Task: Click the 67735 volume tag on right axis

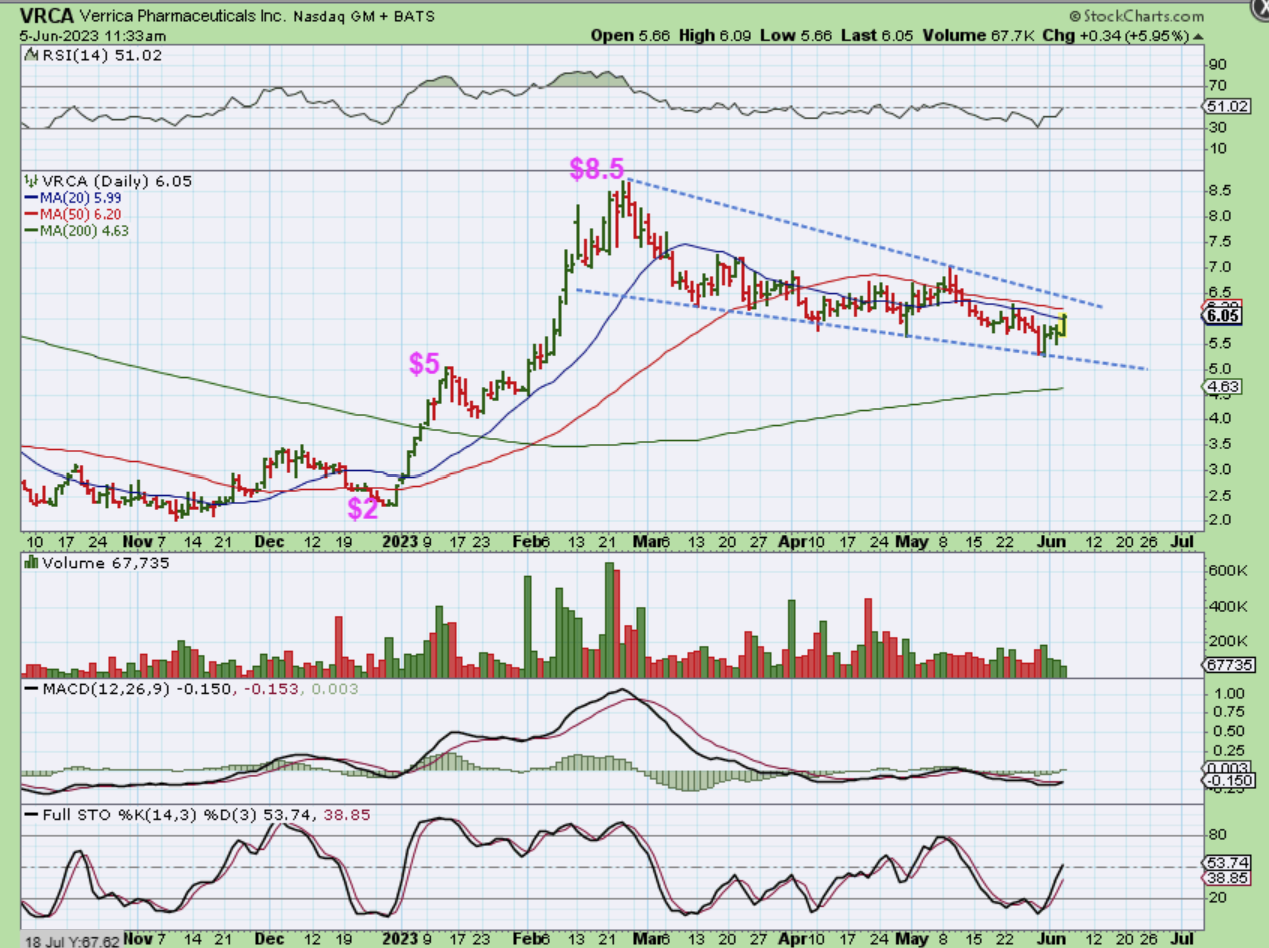Action: point(1226,663)
